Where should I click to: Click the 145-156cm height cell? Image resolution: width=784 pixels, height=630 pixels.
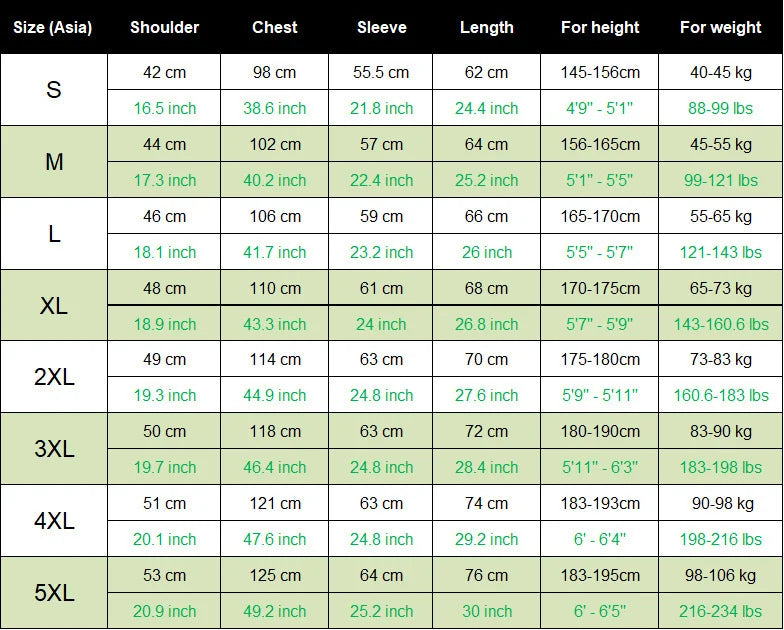(x=600, y=72)
